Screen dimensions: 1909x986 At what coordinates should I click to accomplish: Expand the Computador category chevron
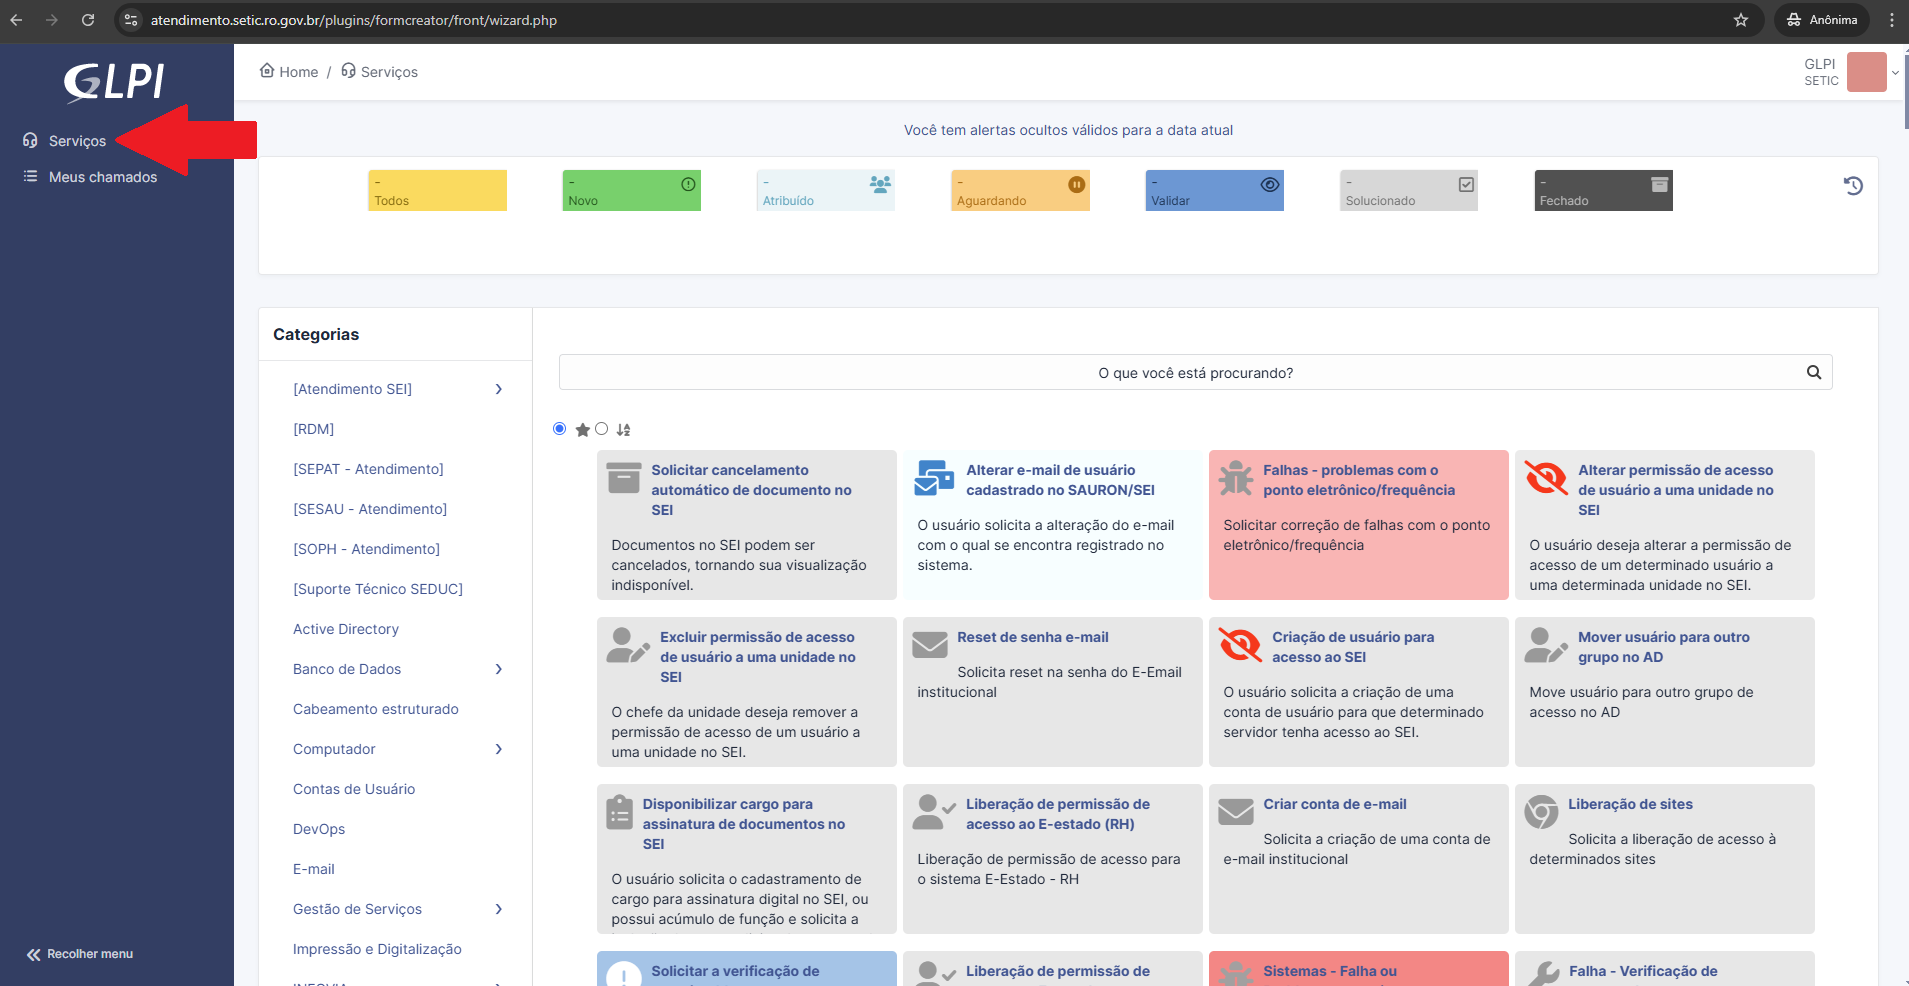[x=499, y=749]
